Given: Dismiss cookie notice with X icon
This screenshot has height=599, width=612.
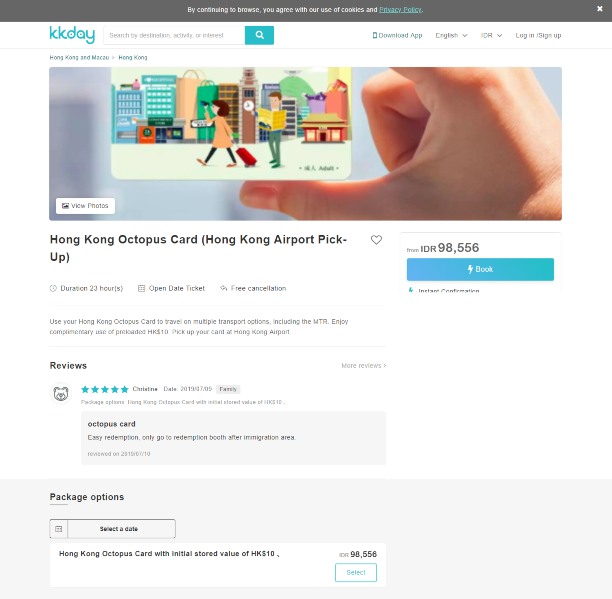Looking at the screenshot, I should click(x=600, y=9).
